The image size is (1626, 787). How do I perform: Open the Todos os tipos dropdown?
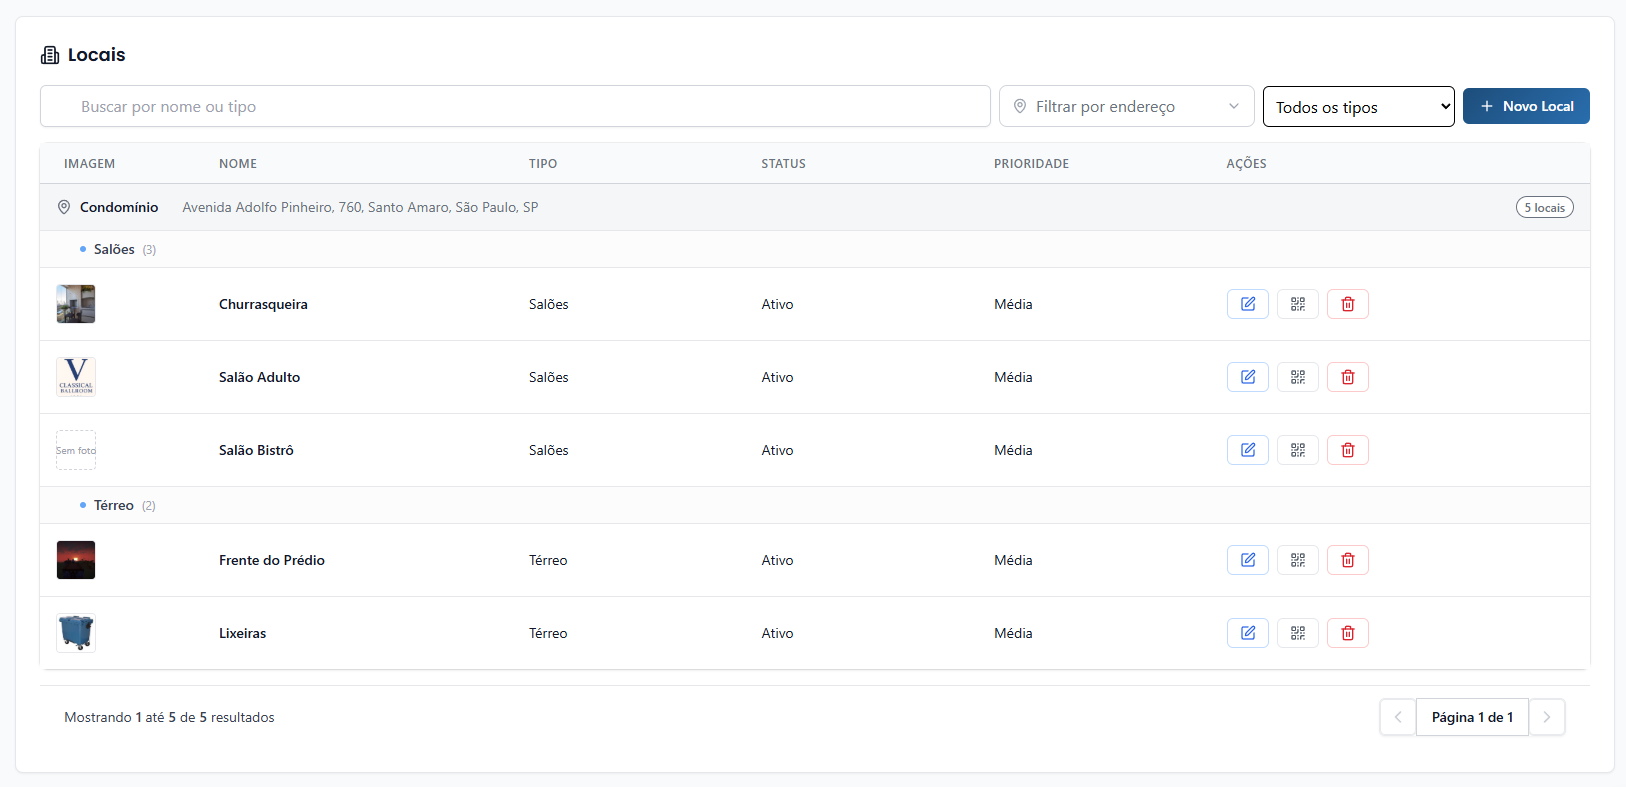[x=1357, y=107]
